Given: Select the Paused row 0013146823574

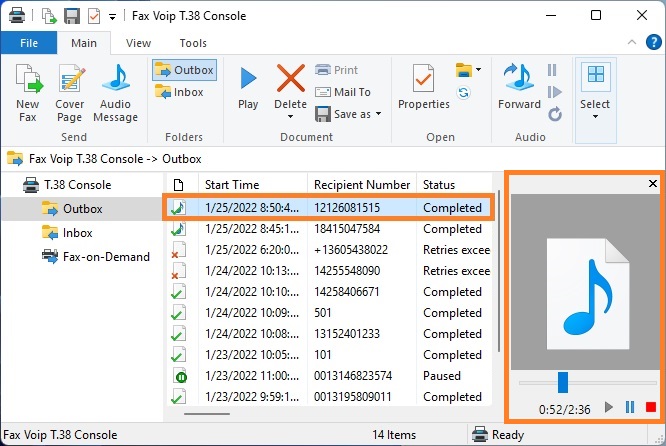Looking at the screenshot, I should [328, 375].
